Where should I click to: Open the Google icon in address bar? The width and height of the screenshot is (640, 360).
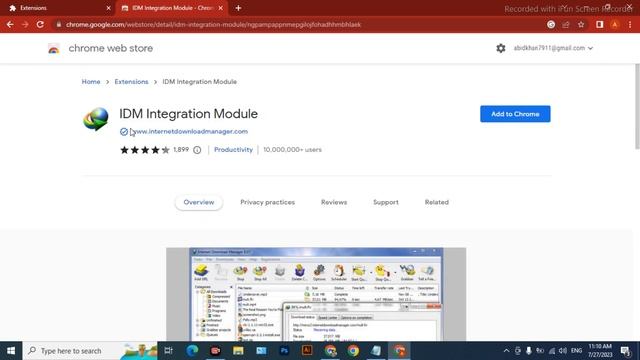(x=551, y=24)
